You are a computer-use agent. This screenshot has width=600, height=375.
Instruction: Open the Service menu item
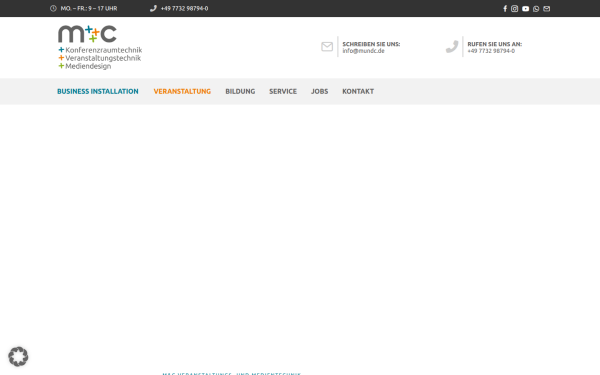click(283, 91)
